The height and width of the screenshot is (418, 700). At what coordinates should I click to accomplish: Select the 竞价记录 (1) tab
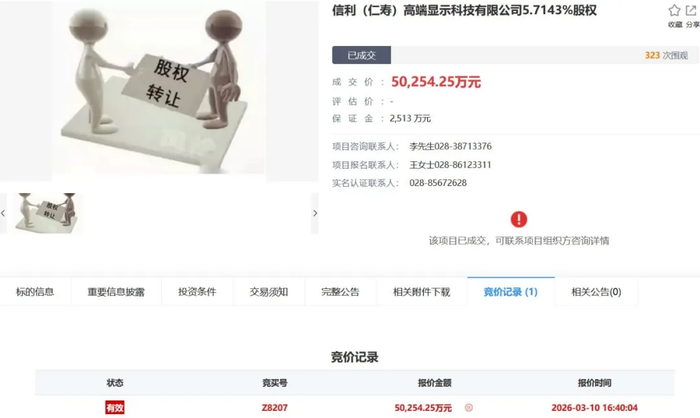pyautogui.click(x=511, y=292)
